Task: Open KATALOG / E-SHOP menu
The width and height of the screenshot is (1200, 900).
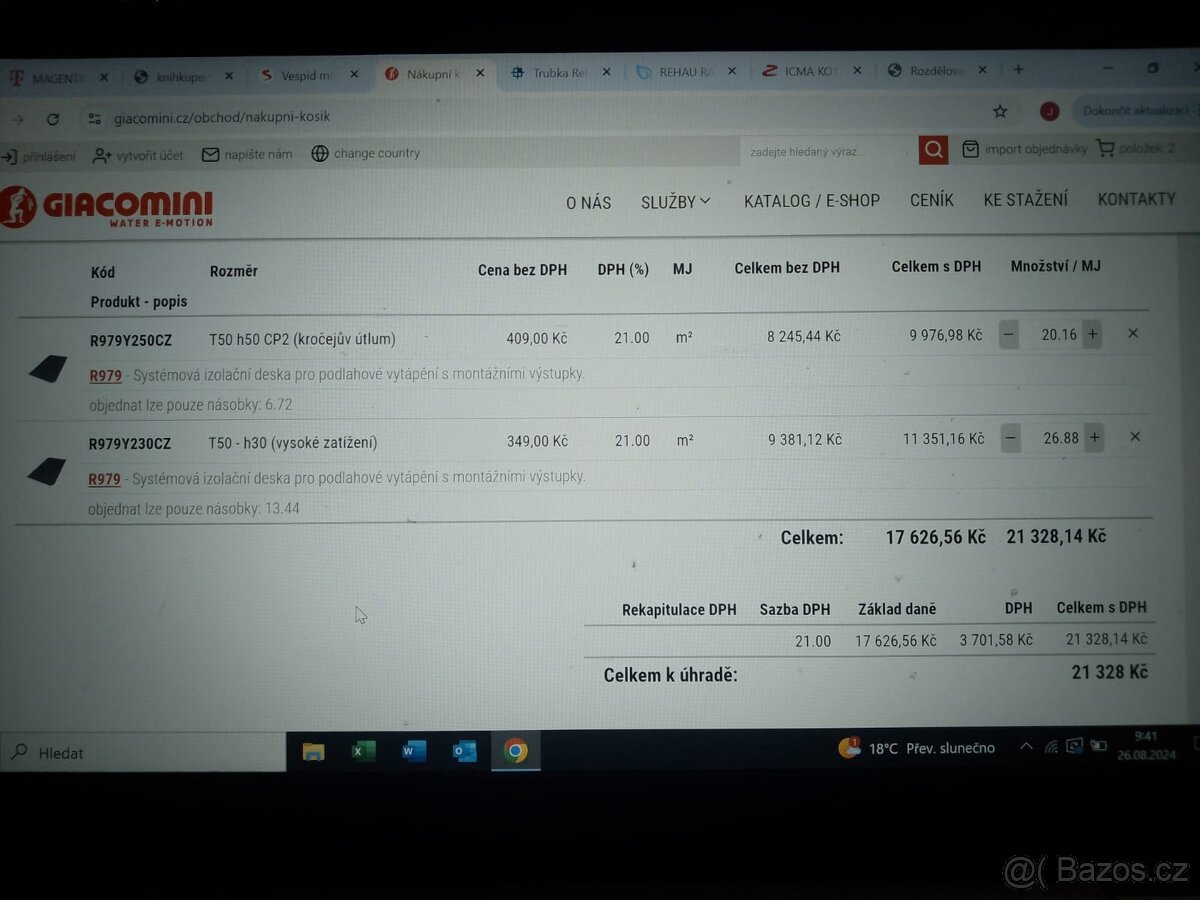Action: [812, 201]
